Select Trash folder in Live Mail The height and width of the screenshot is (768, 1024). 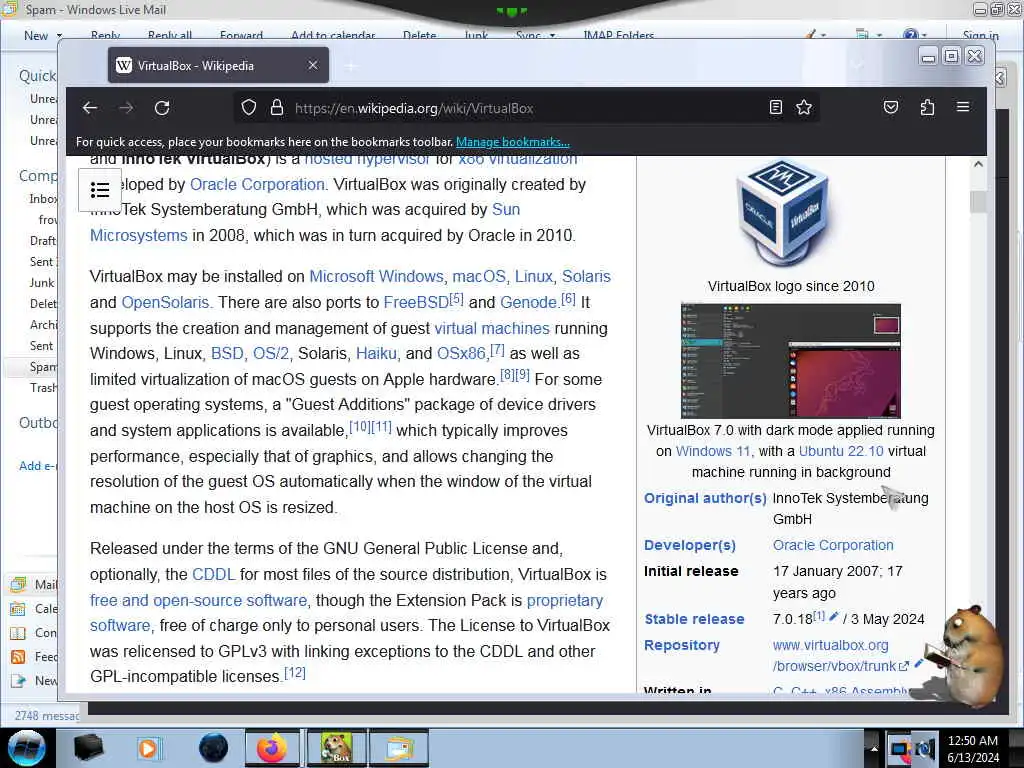[43, 388]
